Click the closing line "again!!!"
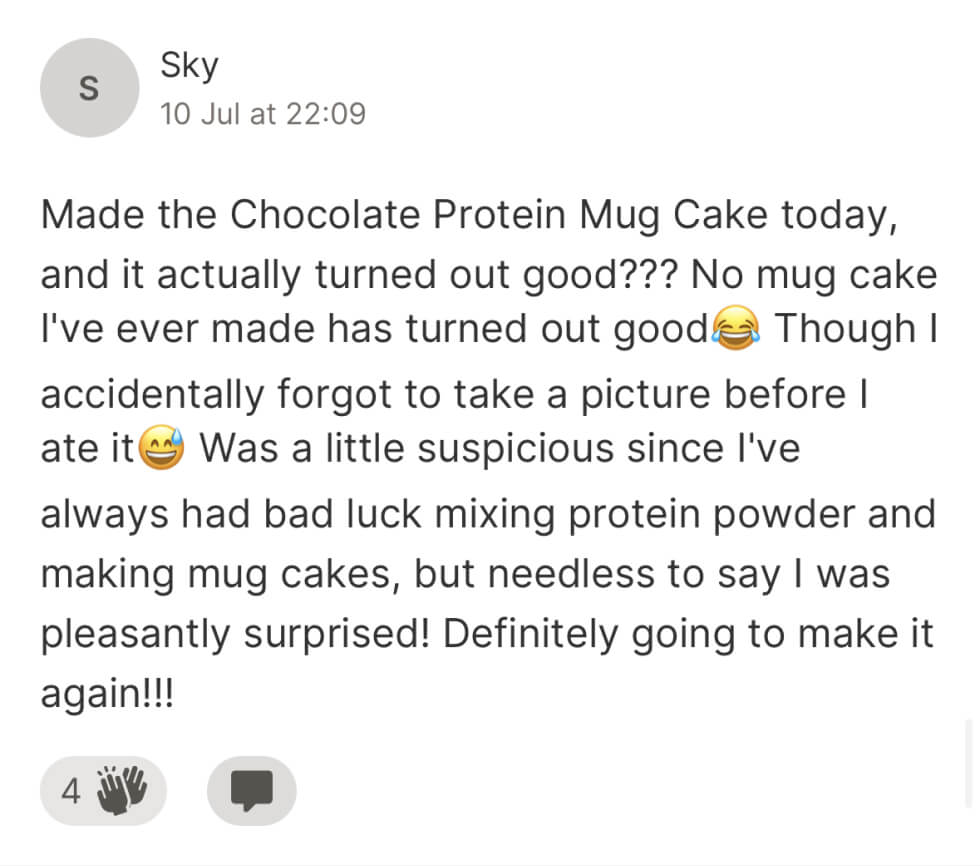Image resolution: width=980 pixels, height=866 pixels. 107,695
